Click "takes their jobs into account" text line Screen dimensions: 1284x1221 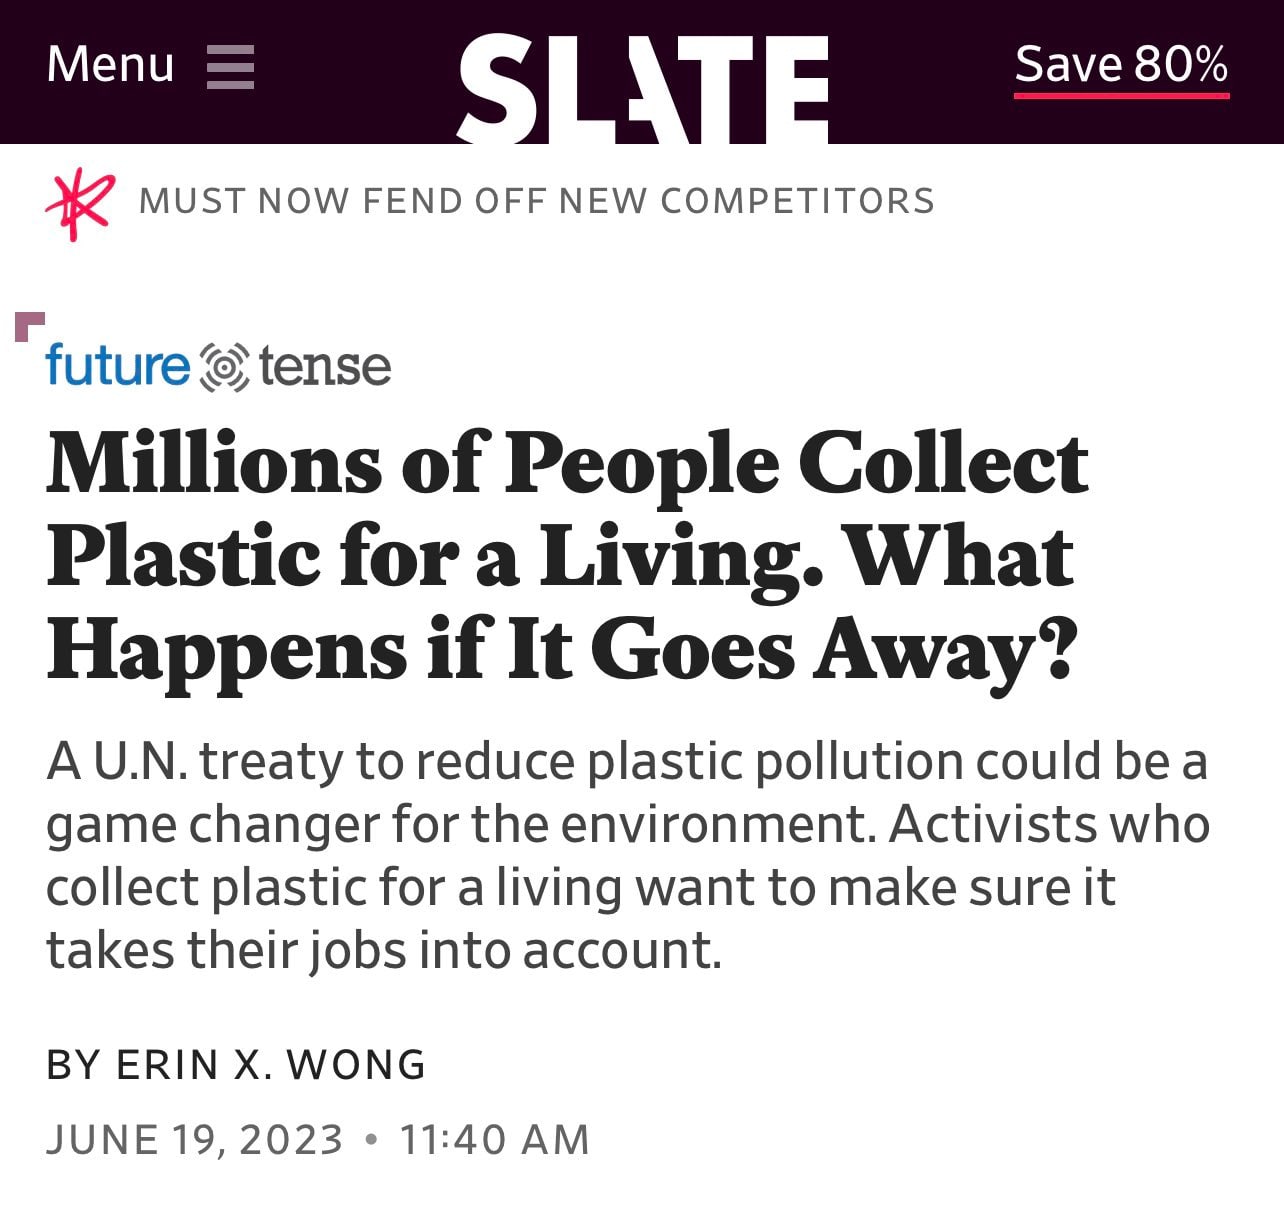384,950
